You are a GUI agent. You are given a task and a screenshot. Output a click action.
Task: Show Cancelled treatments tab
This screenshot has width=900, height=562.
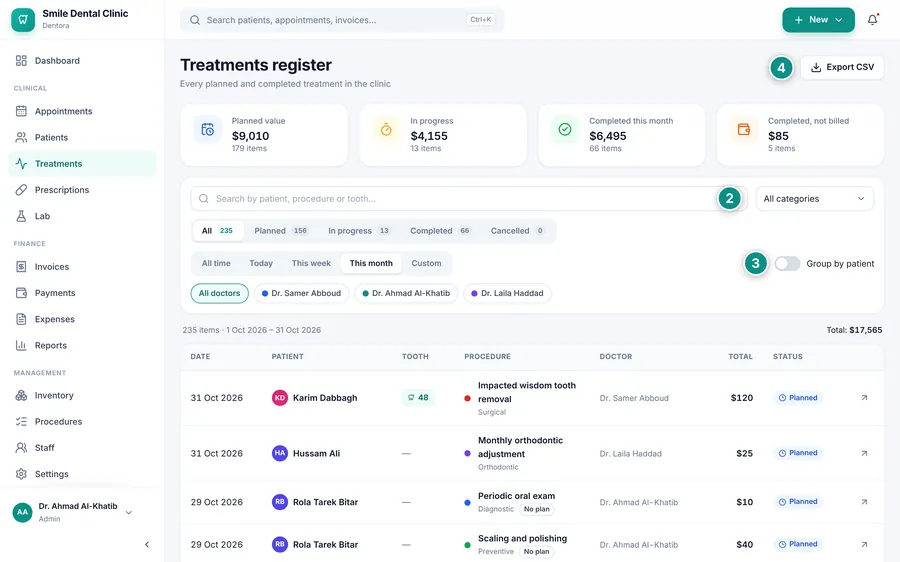[x=517, y=231]
